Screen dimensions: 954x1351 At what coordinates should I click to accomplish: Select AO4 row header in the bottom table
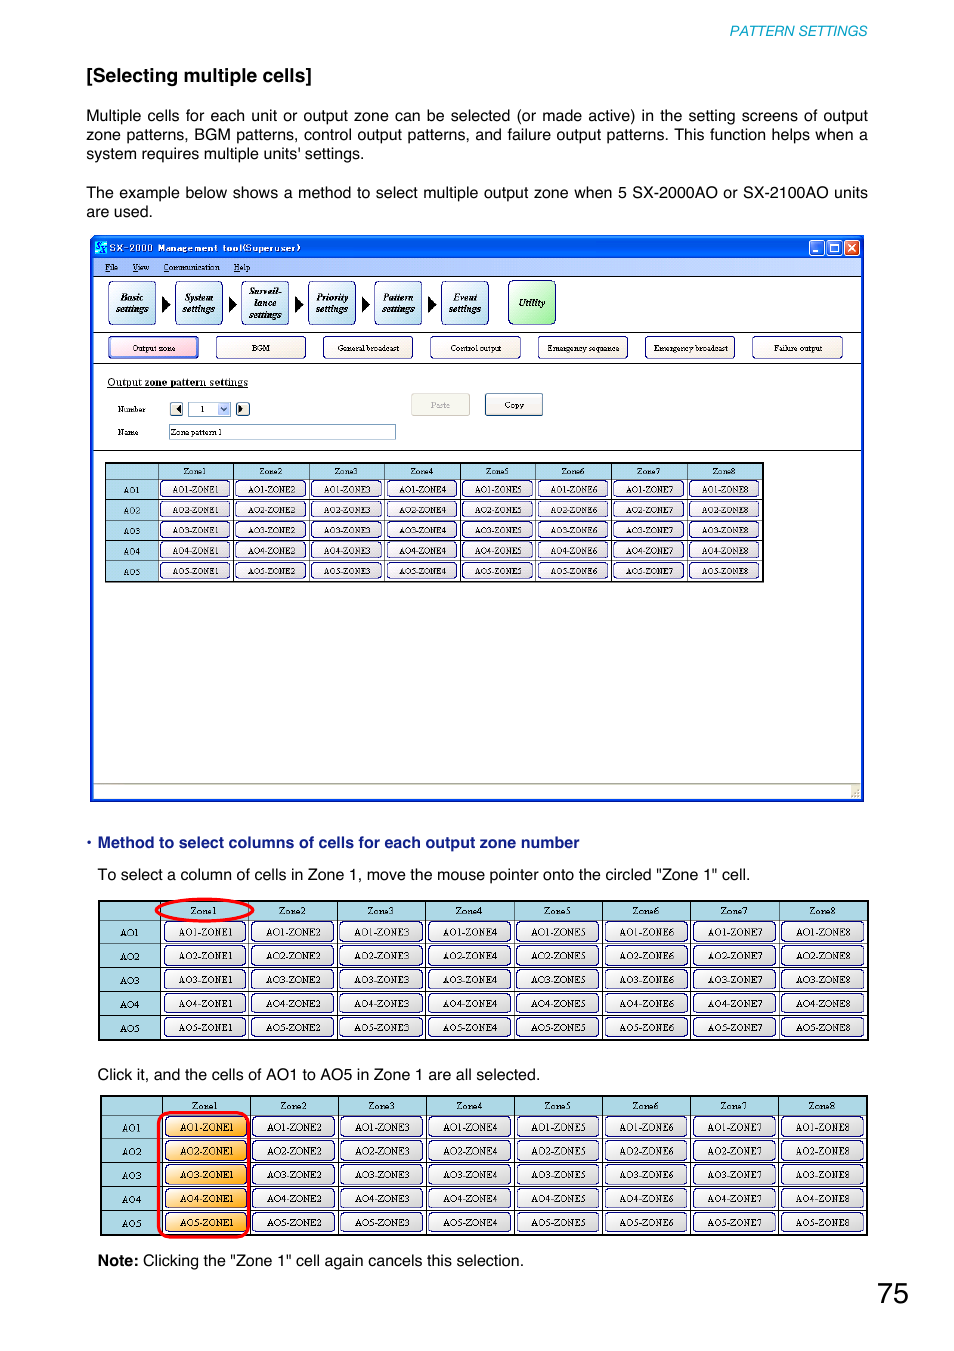[x=132, y=1199]
